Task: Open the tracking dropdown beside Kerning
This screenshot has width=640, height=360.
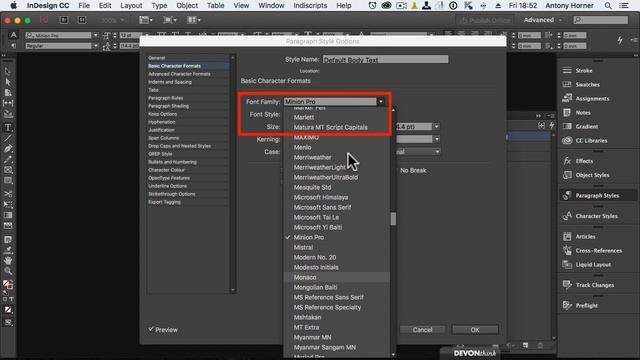Action: [x=437, y=140]
